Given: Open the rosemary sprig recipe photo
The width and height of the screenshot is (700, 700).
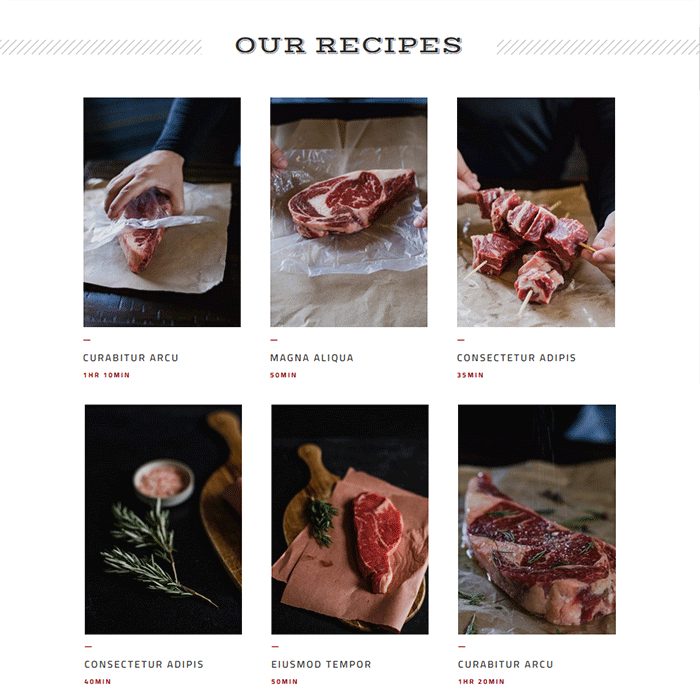Looking at the screenshot, I should [x=163, y=519].
